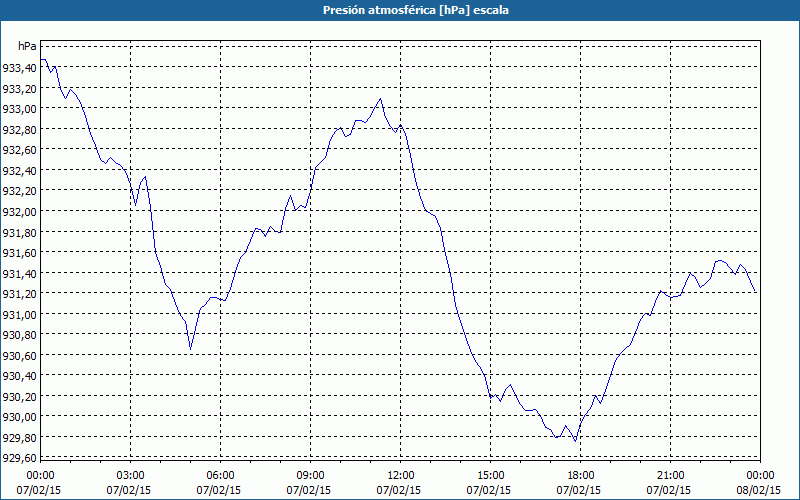
Task: Pick the 930,60 pressure label
Action: (19, 356)
